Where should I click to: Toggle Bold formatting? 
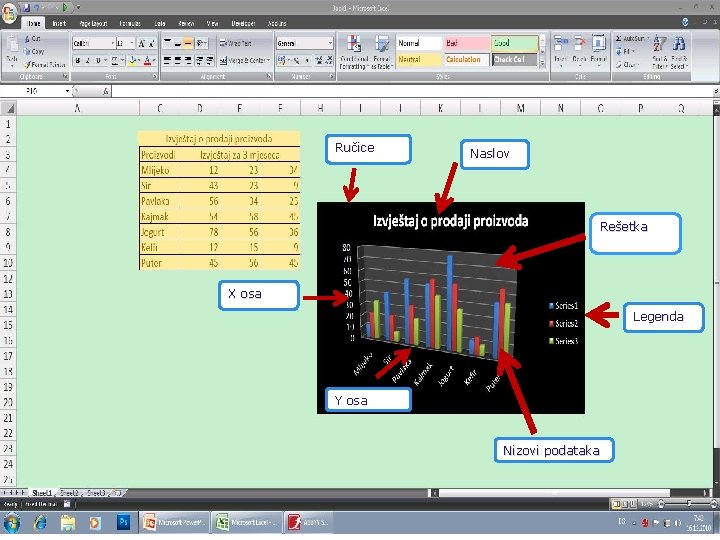click(x=78, y=61)
